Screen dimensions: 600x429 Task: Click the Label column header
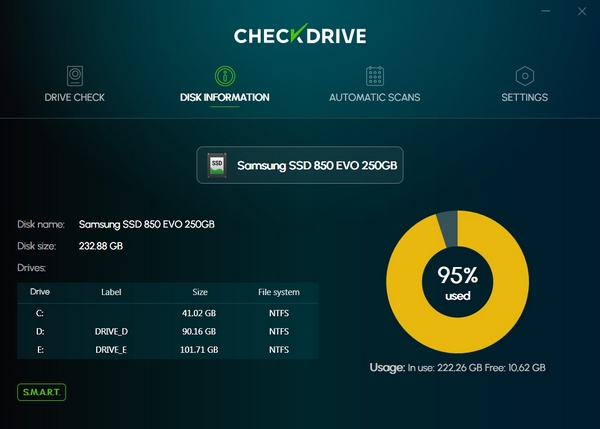click(111, 292)
